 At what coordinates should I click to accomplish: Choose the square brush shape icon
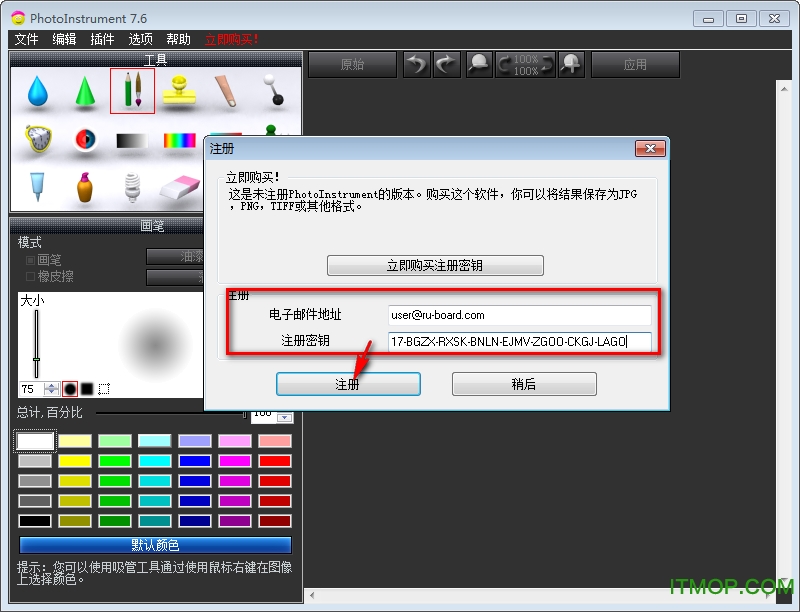(x=87, y=389)
